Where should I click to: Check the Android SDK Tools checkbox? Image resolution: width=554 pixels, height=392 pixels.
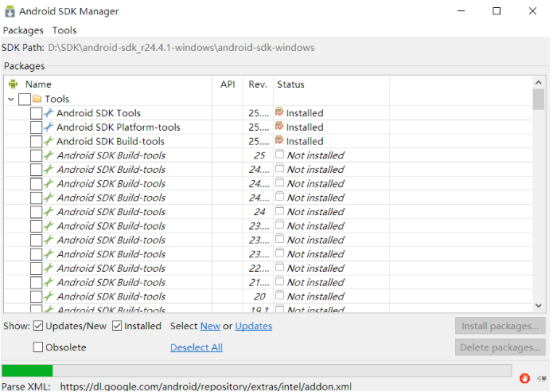[36, 113]
